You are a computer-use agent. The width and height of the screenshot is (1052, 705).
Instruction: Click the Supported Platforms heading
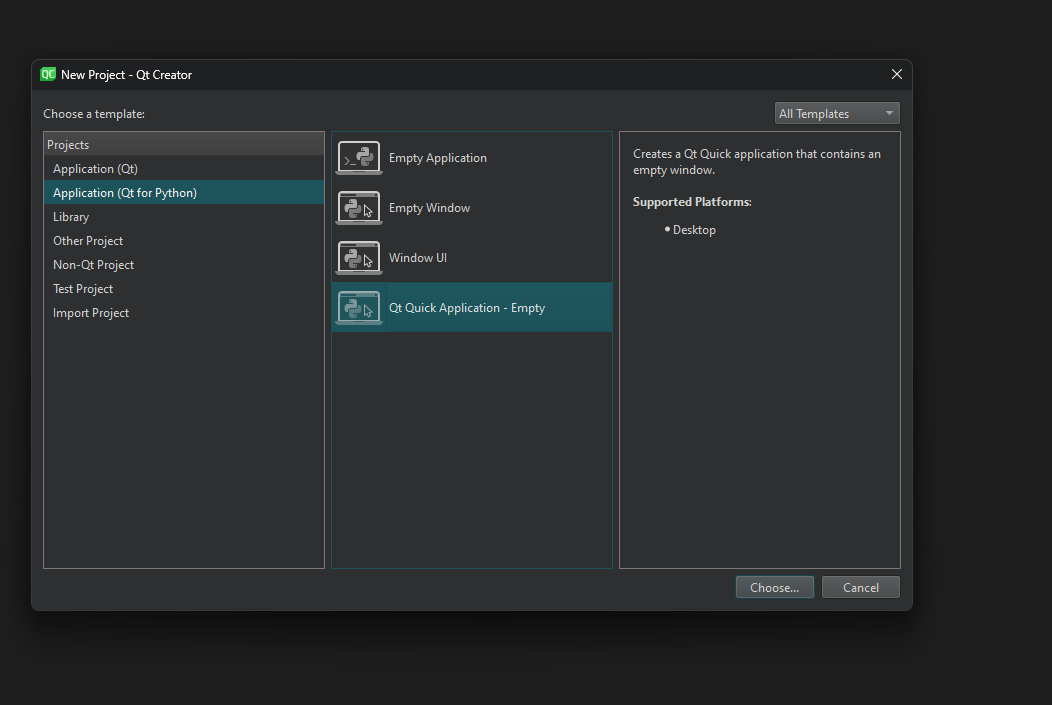(692, 202)
